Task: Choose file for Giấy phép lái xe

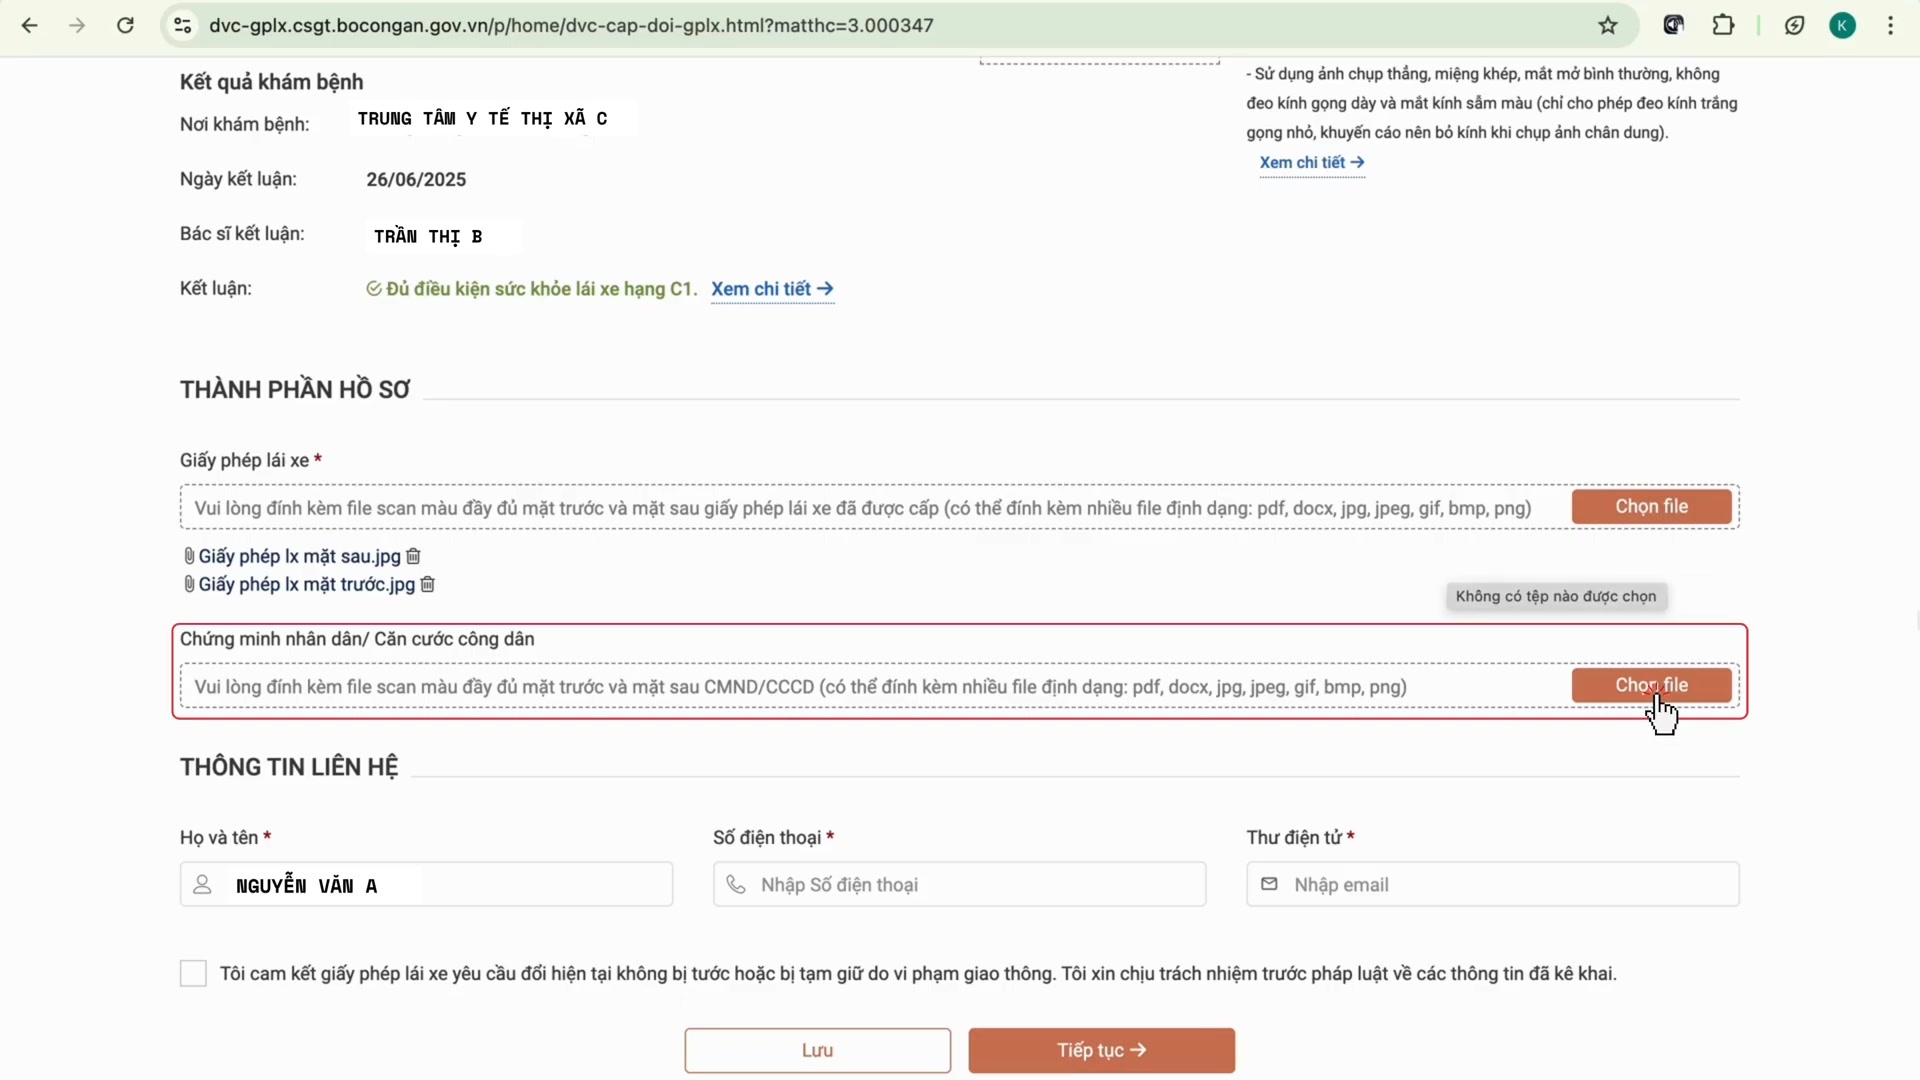Action: [1651, 507]
